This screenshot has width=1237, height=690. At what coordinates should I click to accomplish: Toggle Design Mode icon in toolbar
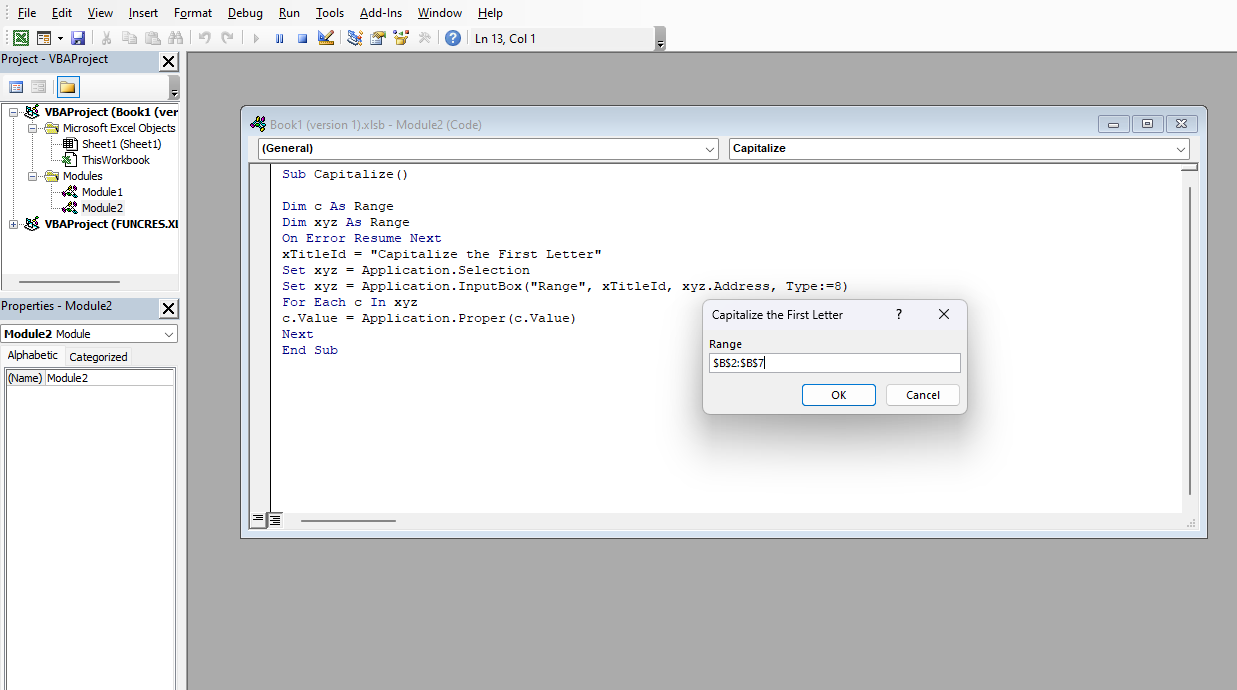coord(326,38)
